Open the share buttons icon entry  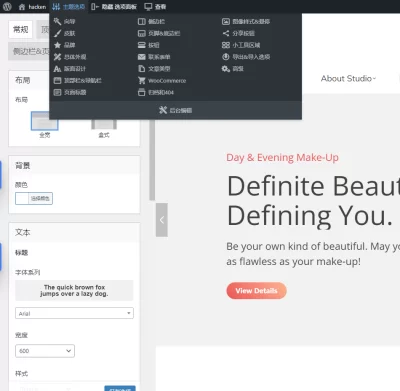(x=226, y=33)
